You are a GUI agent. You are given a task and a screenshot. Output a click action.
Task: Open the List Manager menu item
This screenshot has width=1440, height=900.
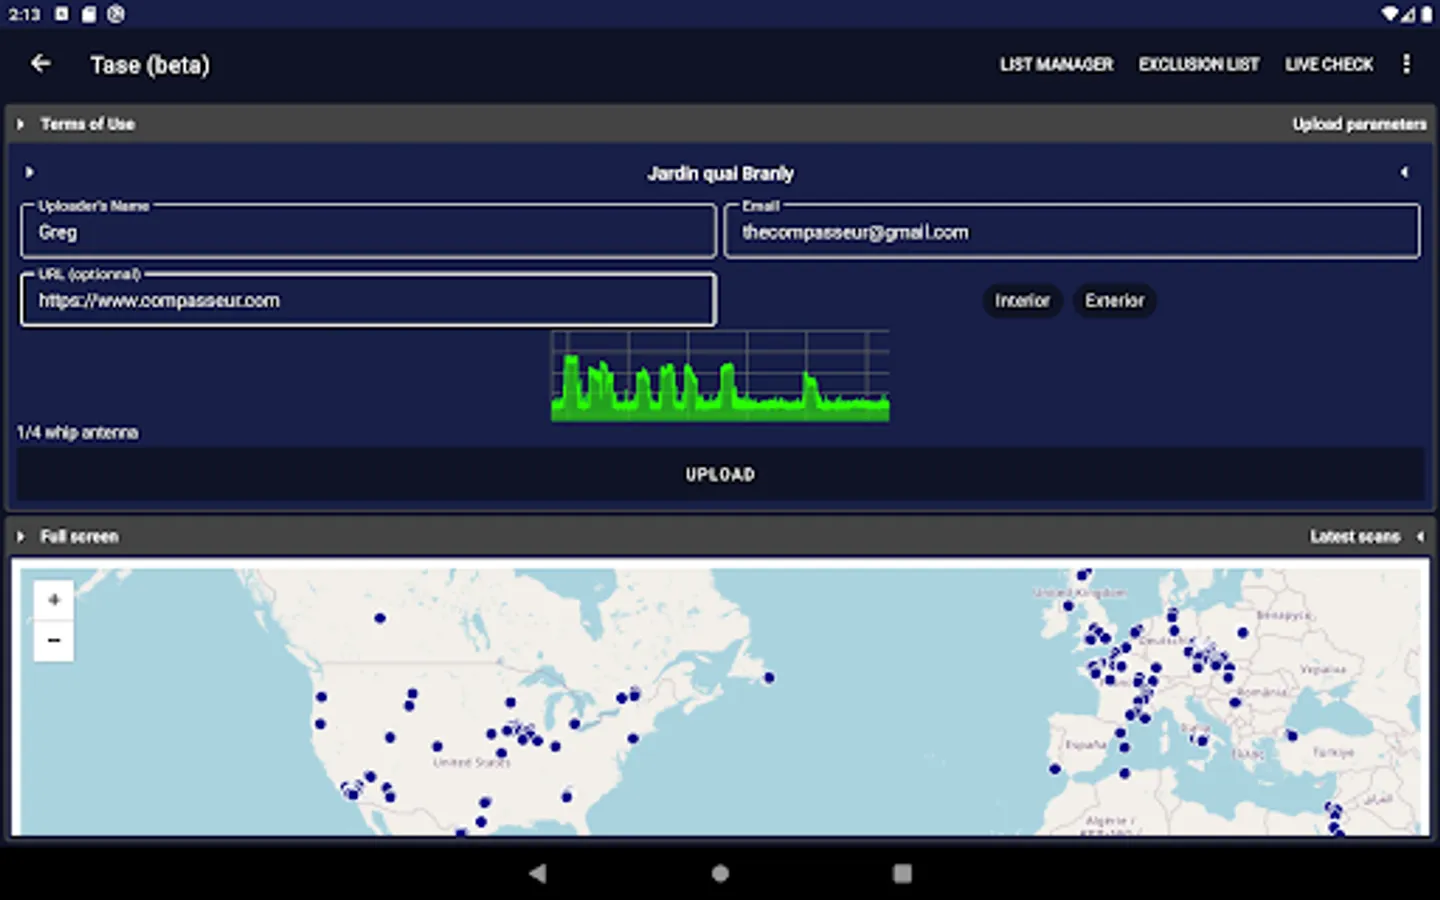coord(1056,64)
